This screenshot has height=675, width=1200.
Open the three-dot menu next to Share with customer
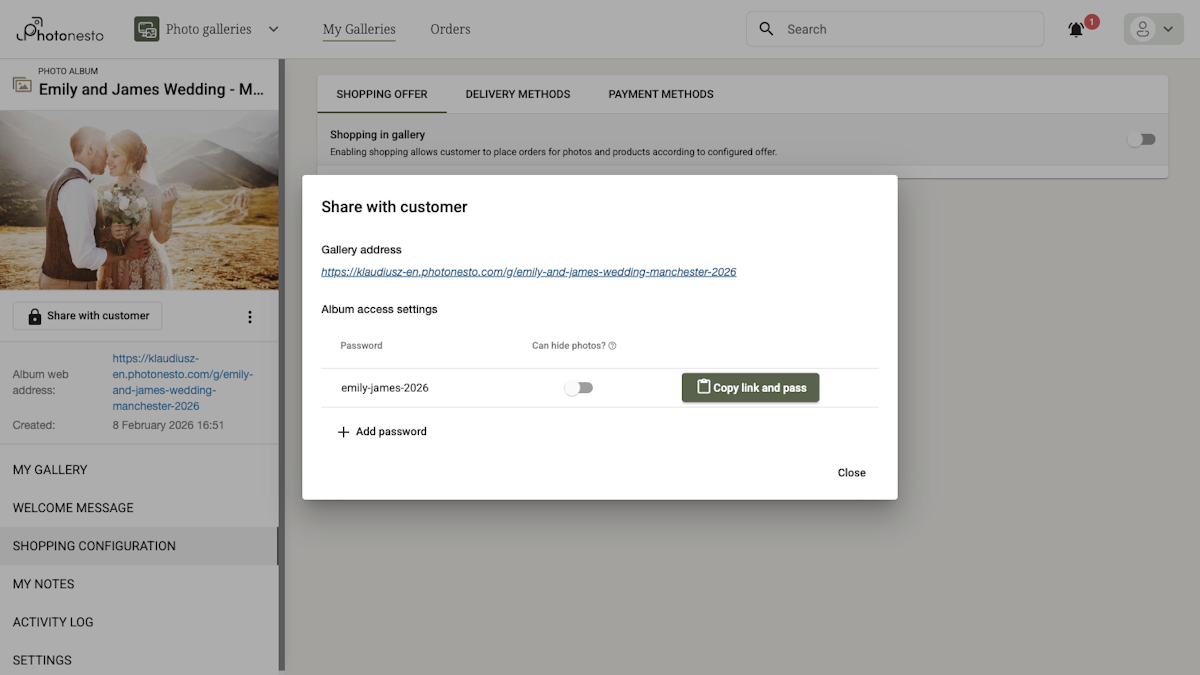(250, 316)
